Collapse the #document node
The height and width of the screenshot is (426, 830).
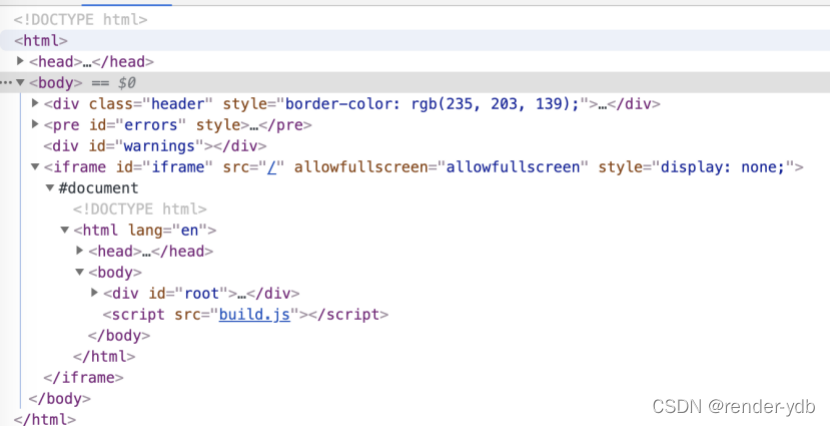point(50,188)
